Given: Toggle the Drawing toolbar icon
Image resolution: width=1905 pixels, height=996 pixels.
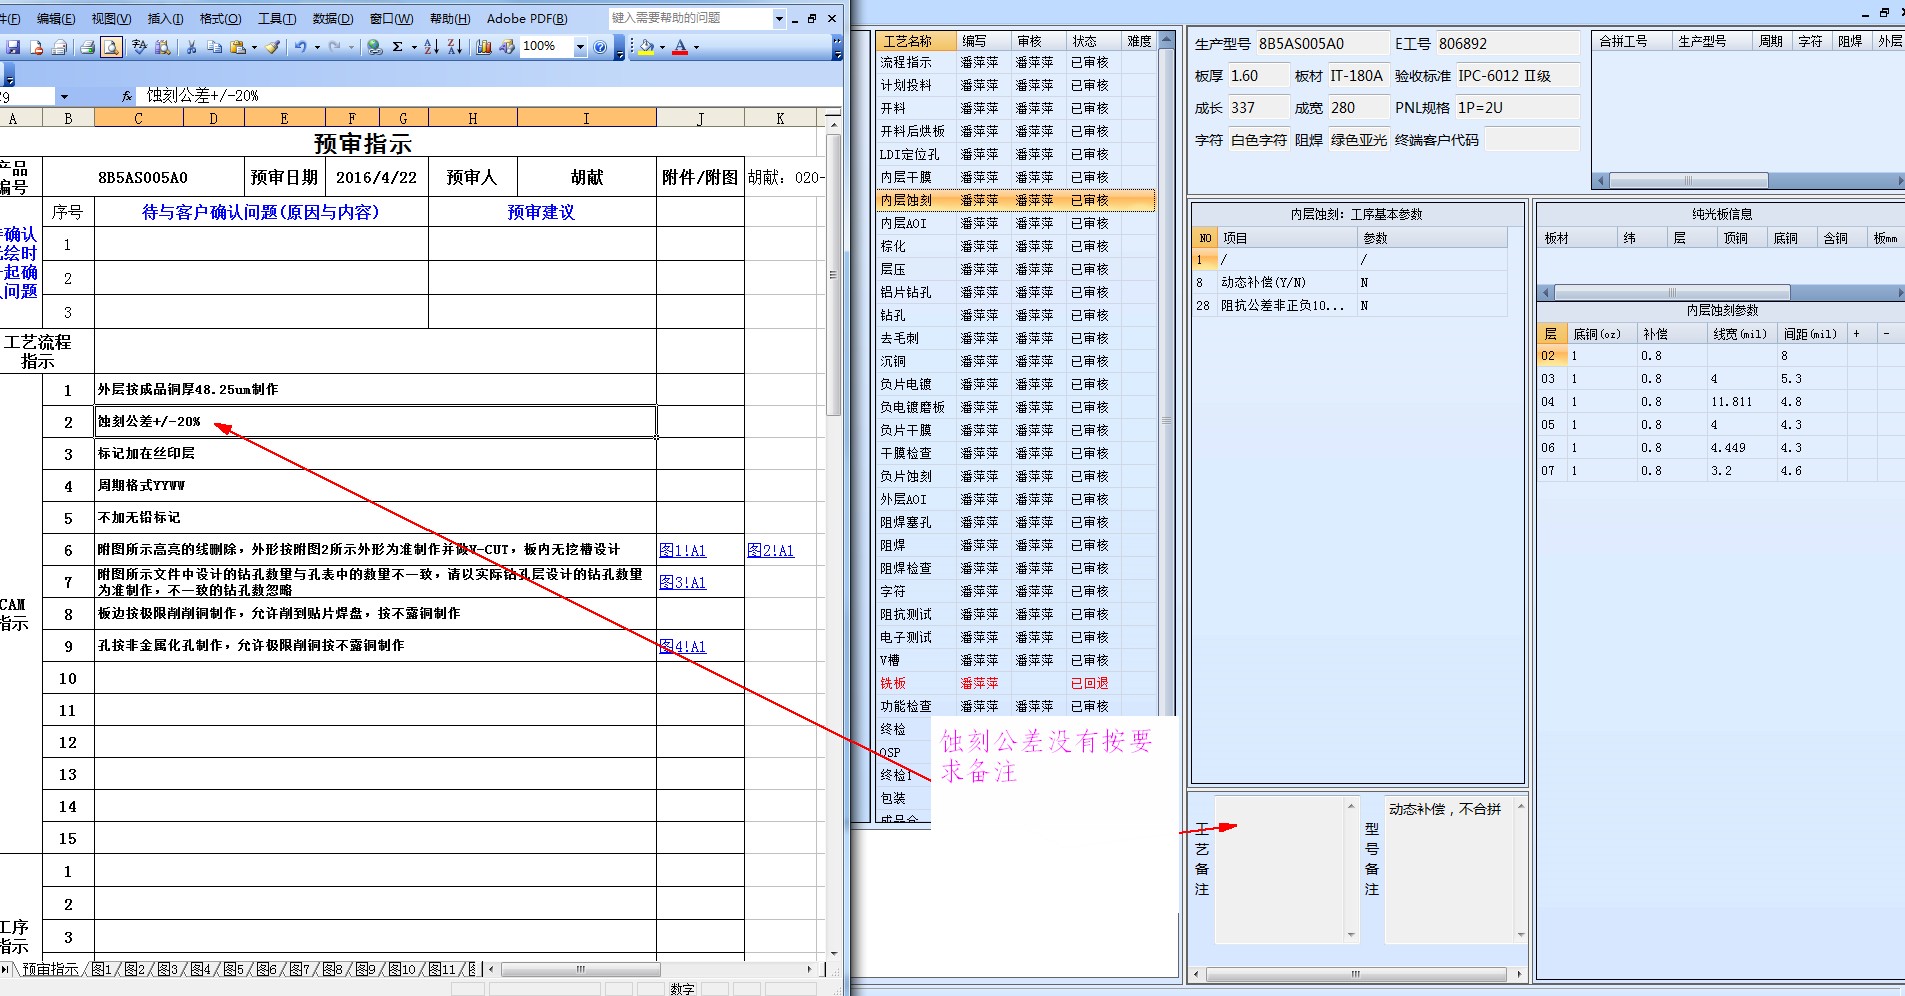Looking at the screenshot, I should tap(507, 47).
